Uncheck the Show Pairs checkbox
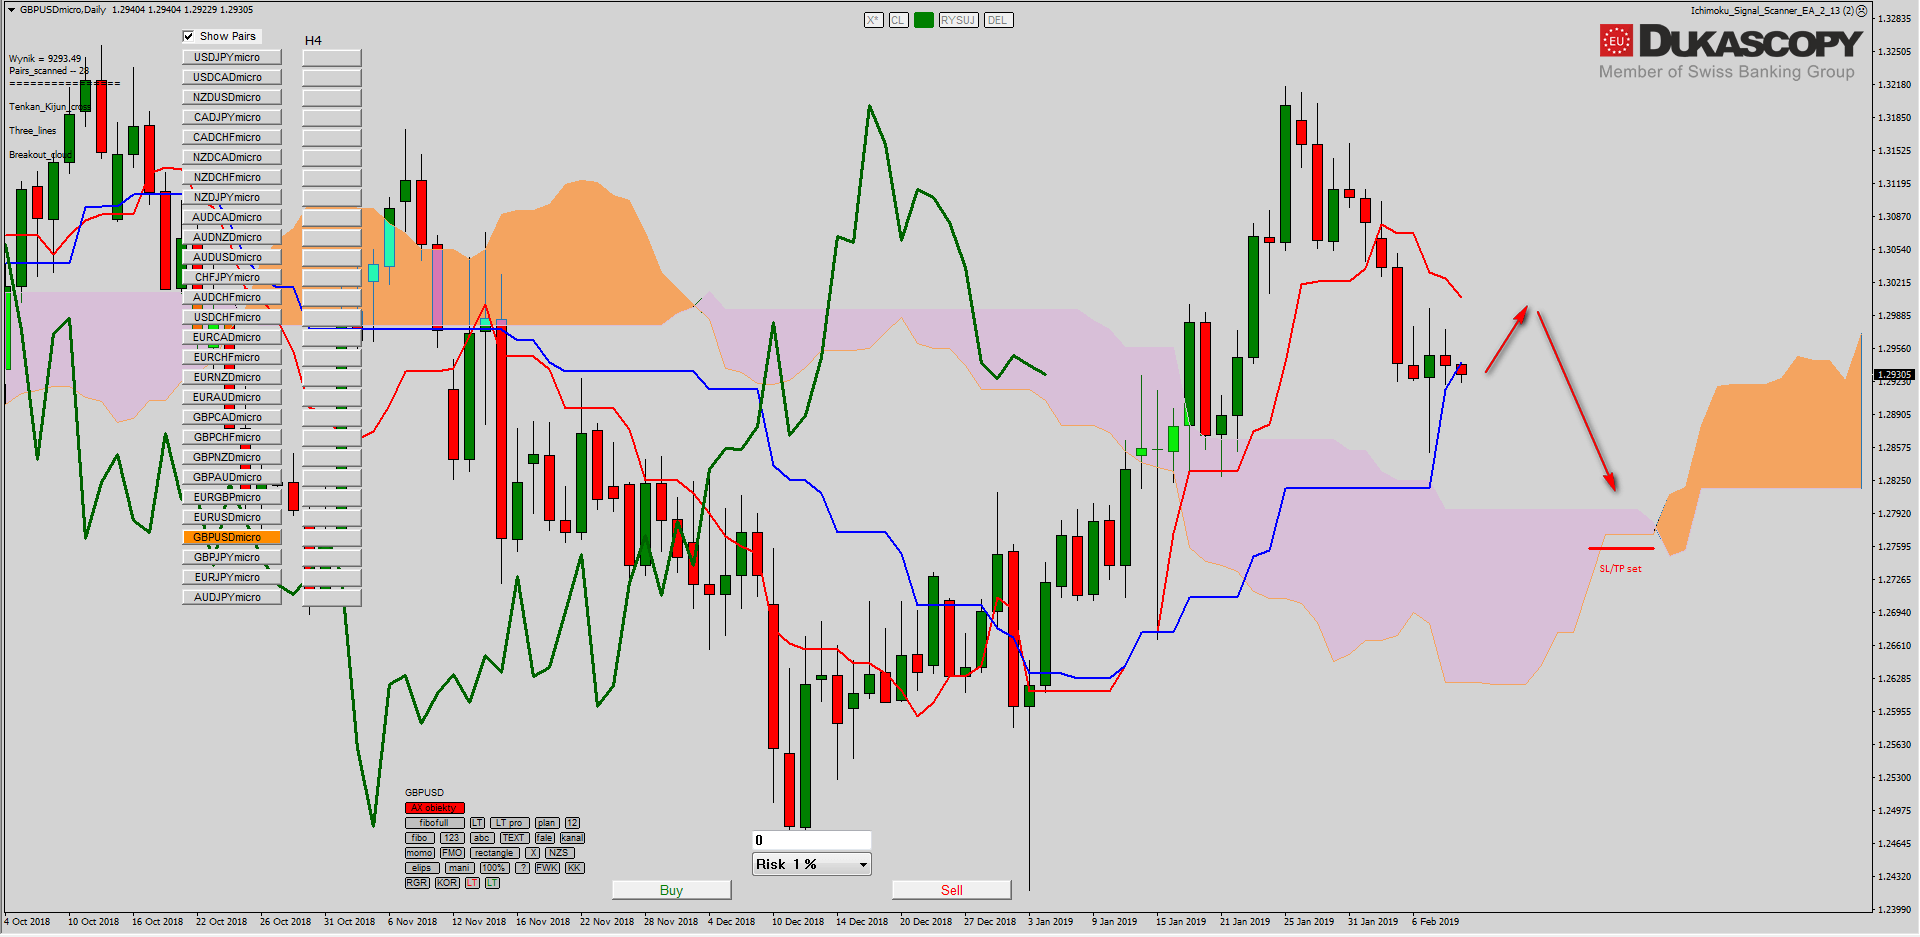1920x937 pixels. tap(189, 36)
